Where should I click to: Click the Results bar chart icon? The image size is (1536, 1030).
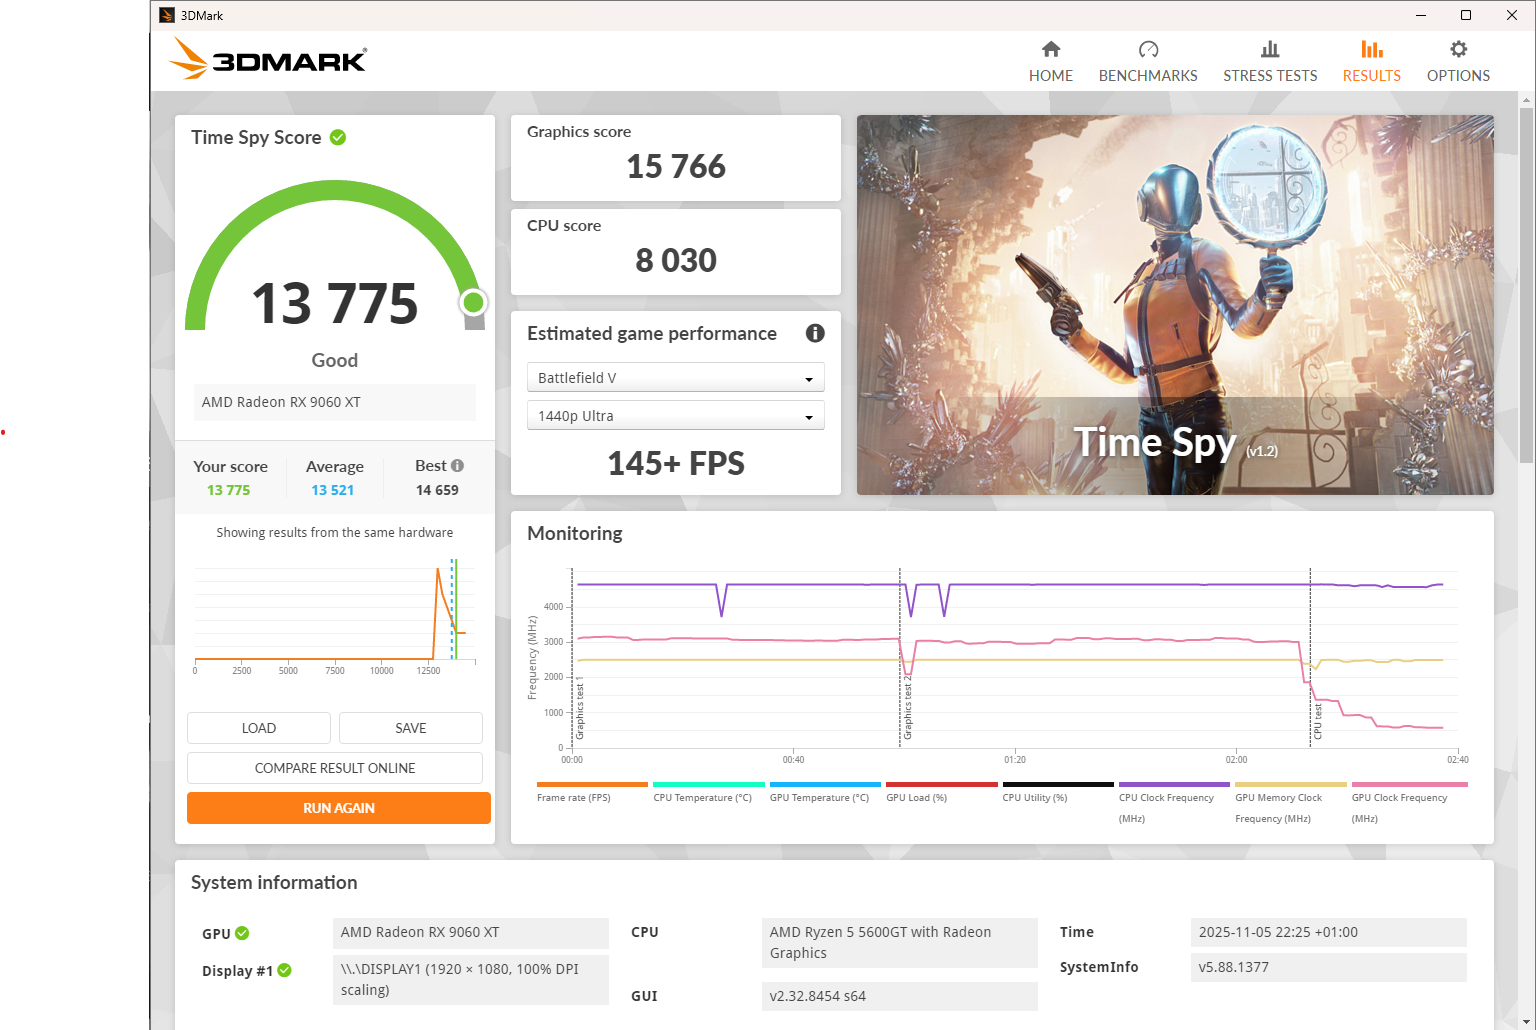(x=1372, y=49)
